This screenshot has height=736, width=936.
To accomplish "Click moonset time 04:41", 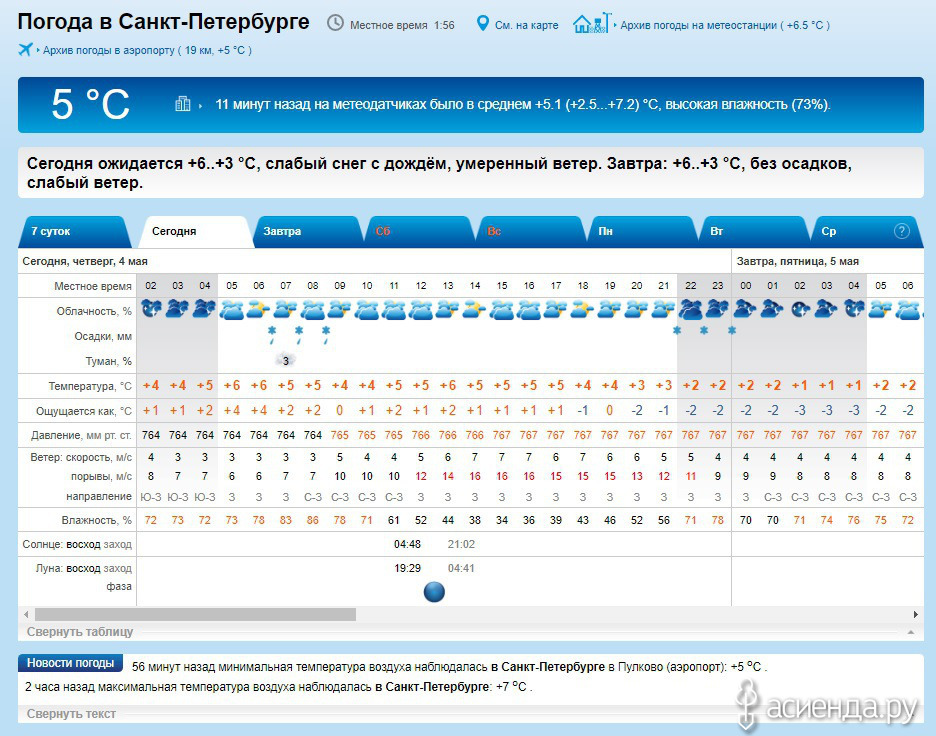I will pyautogui.click(x=461, y=568).
